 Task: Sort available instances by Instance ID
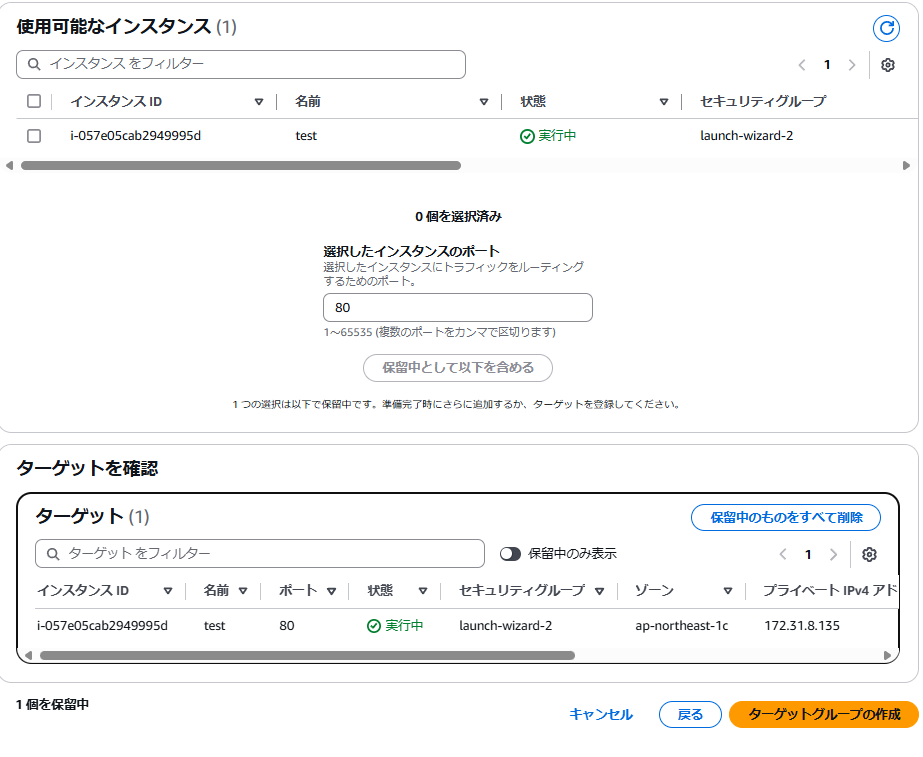tap(258, 102)
